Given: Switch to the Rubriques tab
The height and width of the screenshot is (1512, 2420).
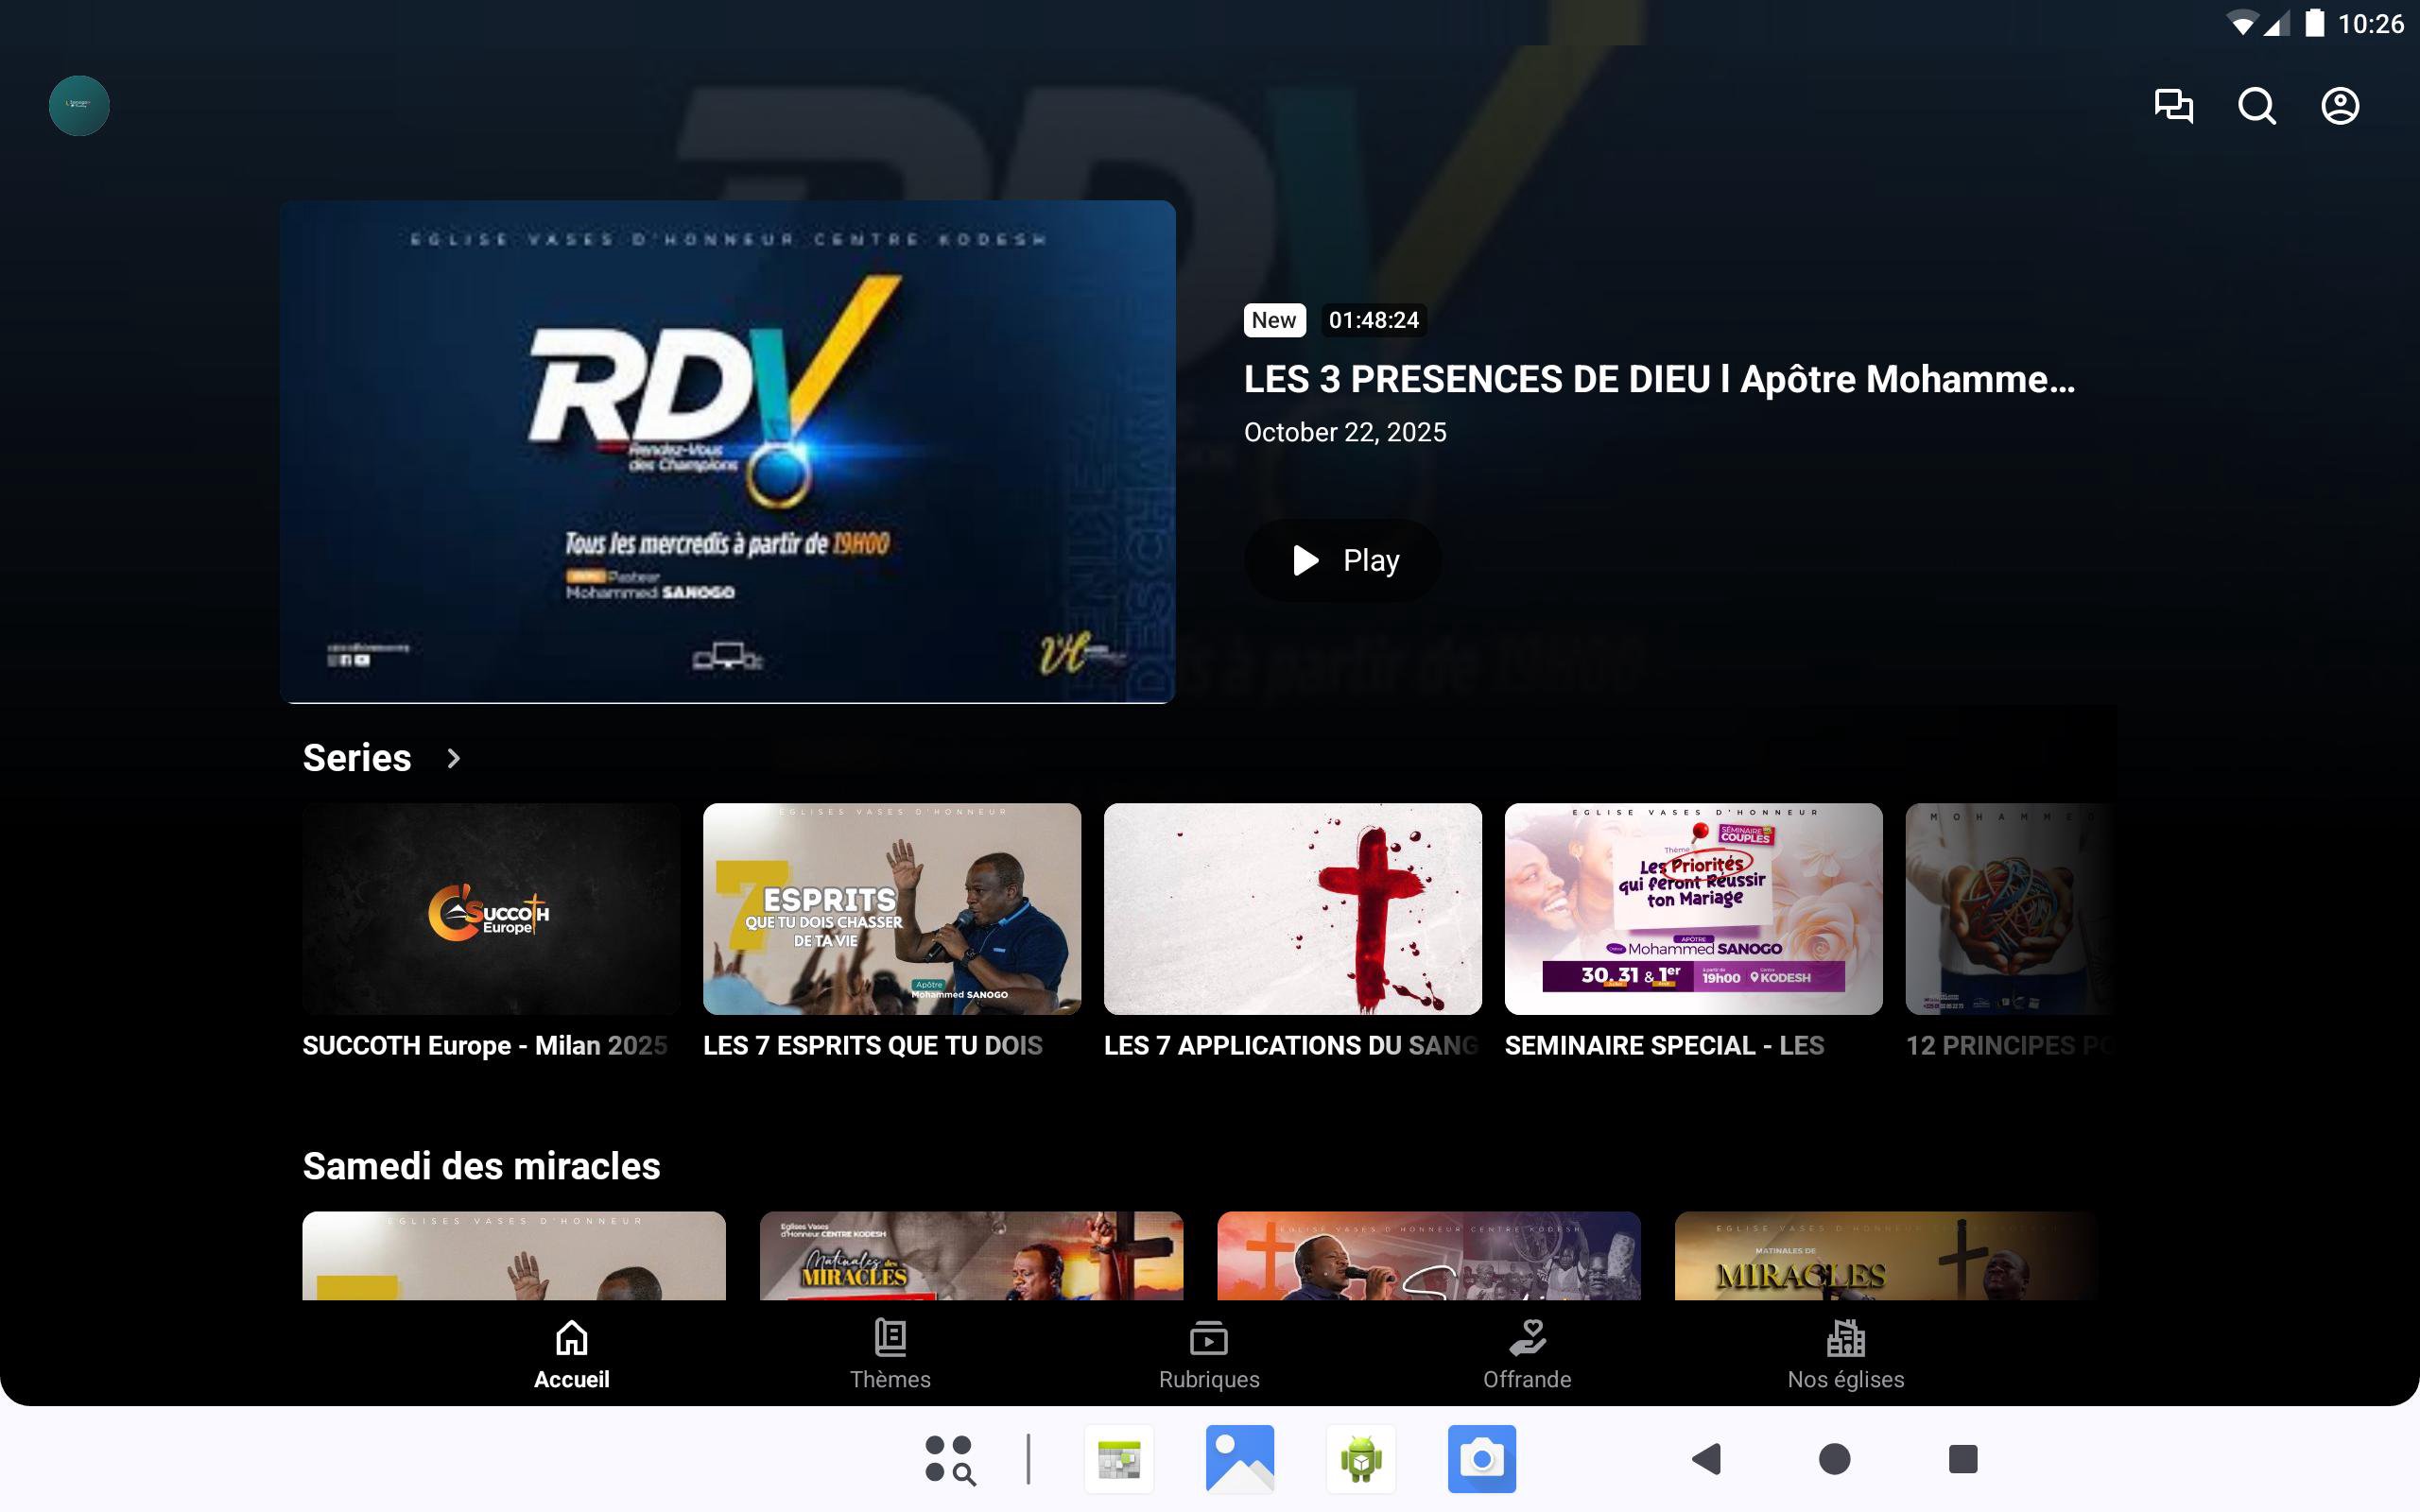Looking at the screenshot, I should pos(1209,1354).
